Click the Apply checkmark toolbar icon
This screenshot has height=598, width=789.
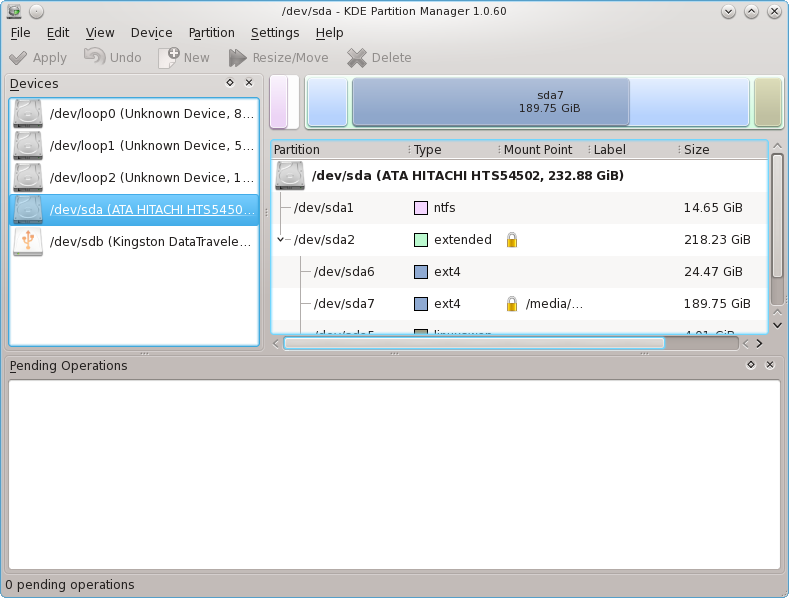(18, 58)
